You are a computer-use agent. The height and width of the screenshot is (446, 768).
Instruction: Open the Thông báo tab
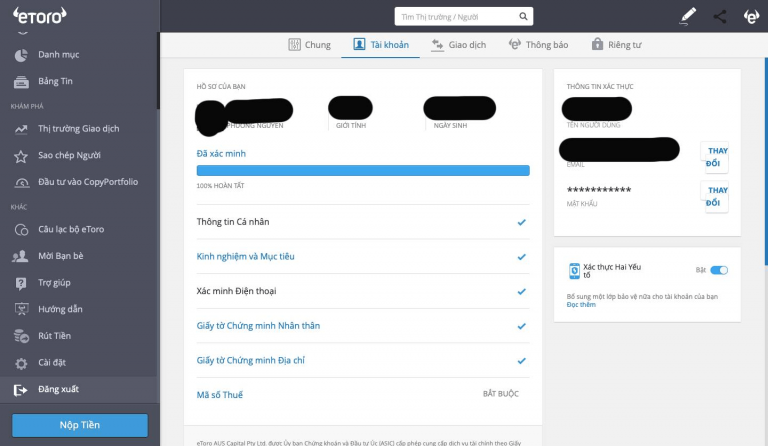click(x=538, y=45)
